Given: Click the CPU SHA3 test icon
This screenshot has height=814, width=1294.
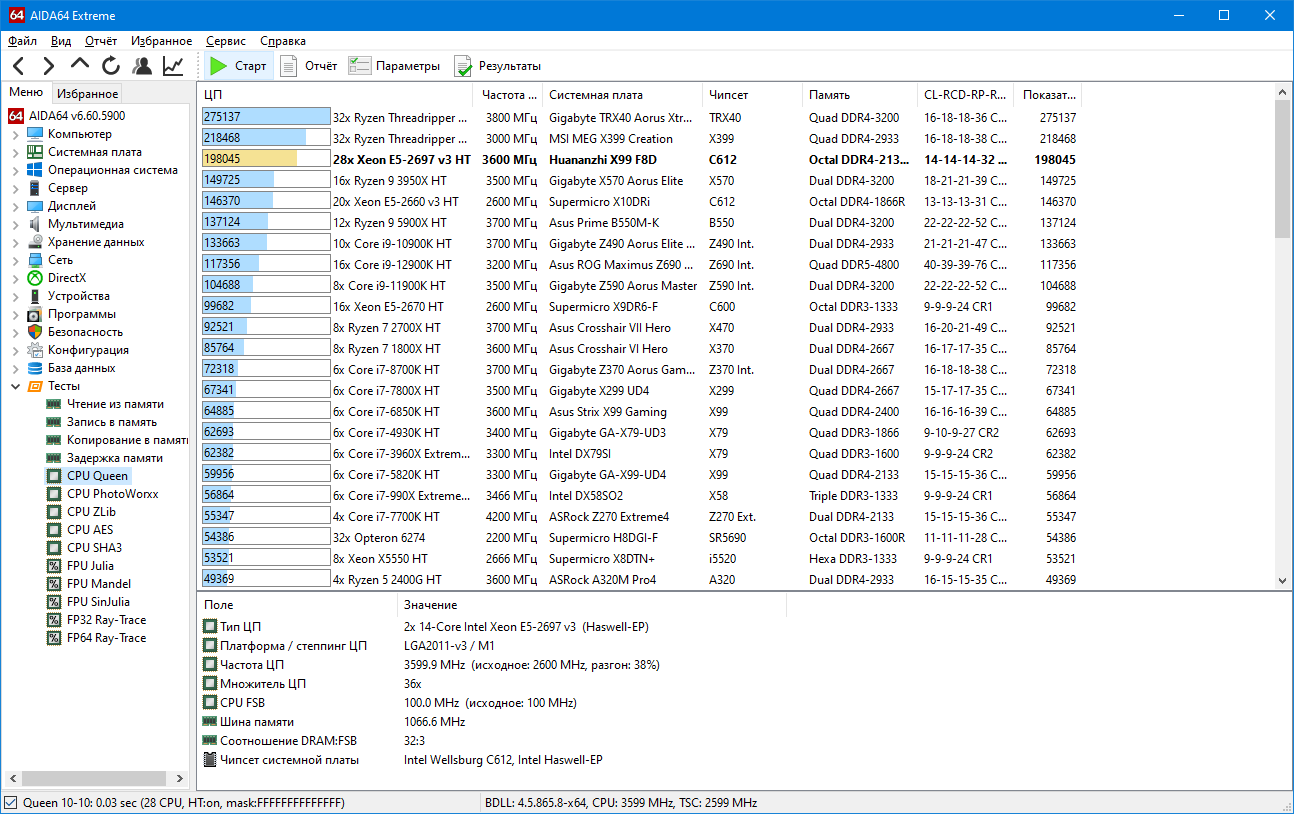Looking at the screenshot, I should pyautogui.click(x=54, y=548).
